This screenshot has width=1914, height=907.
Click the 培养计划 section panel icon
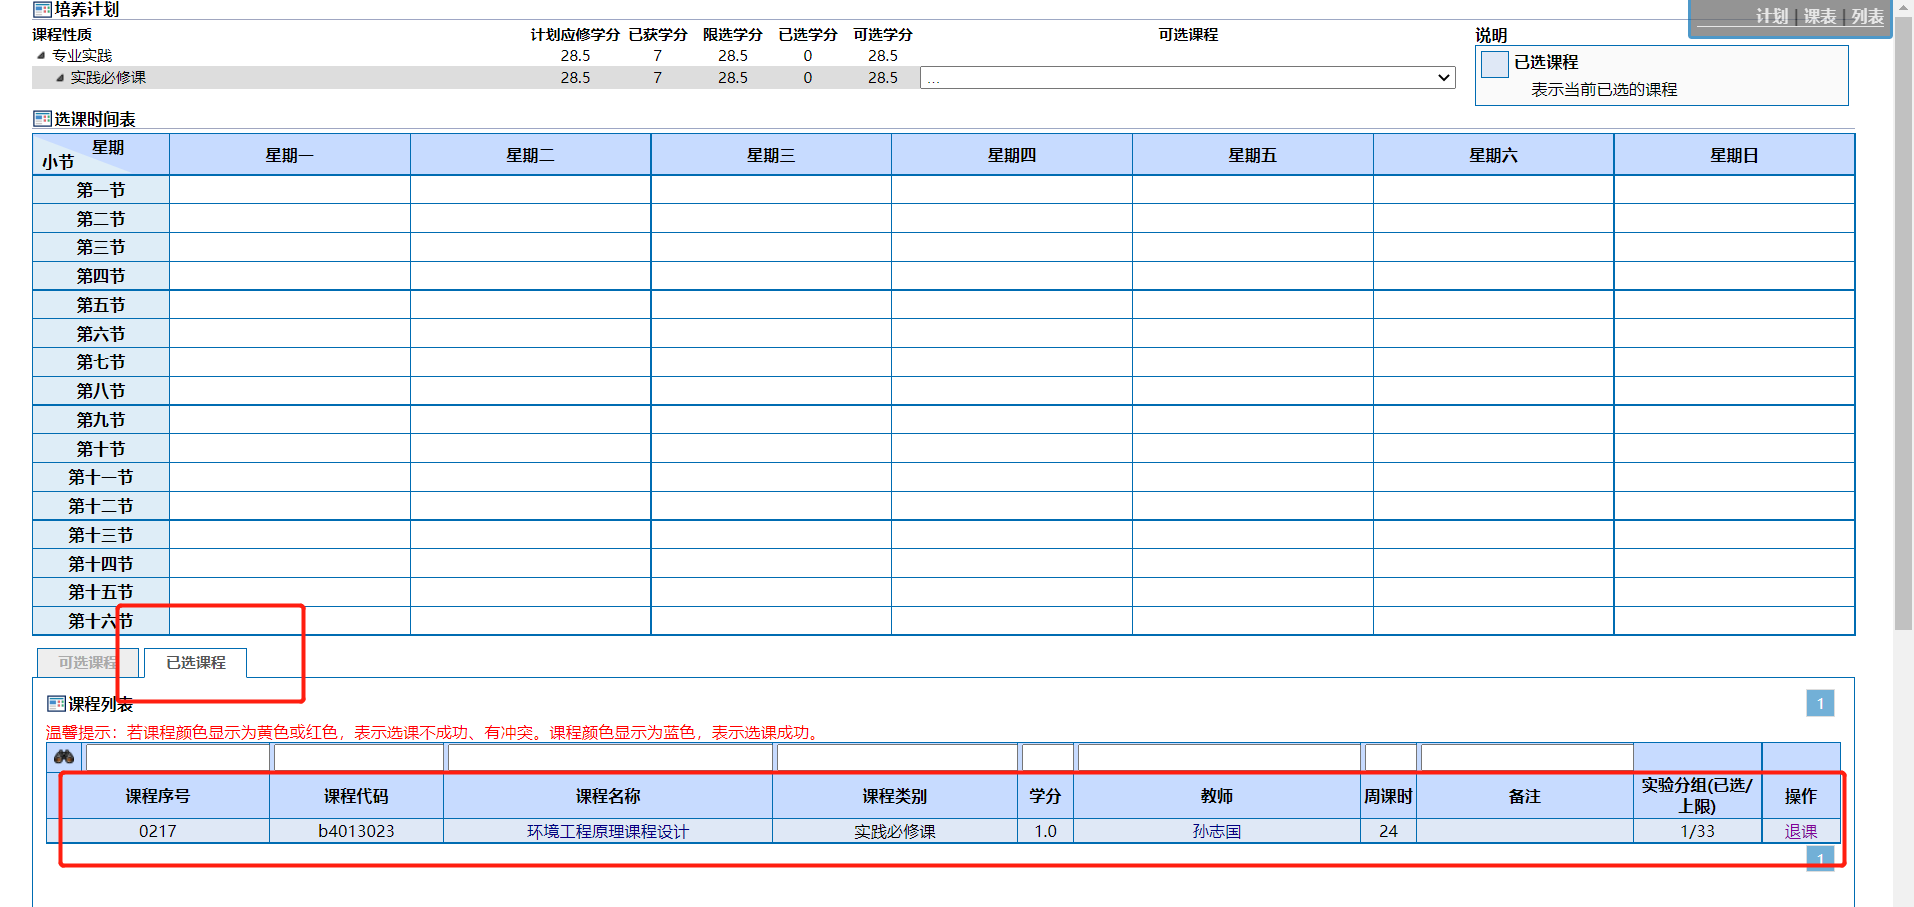coord(43,10)
